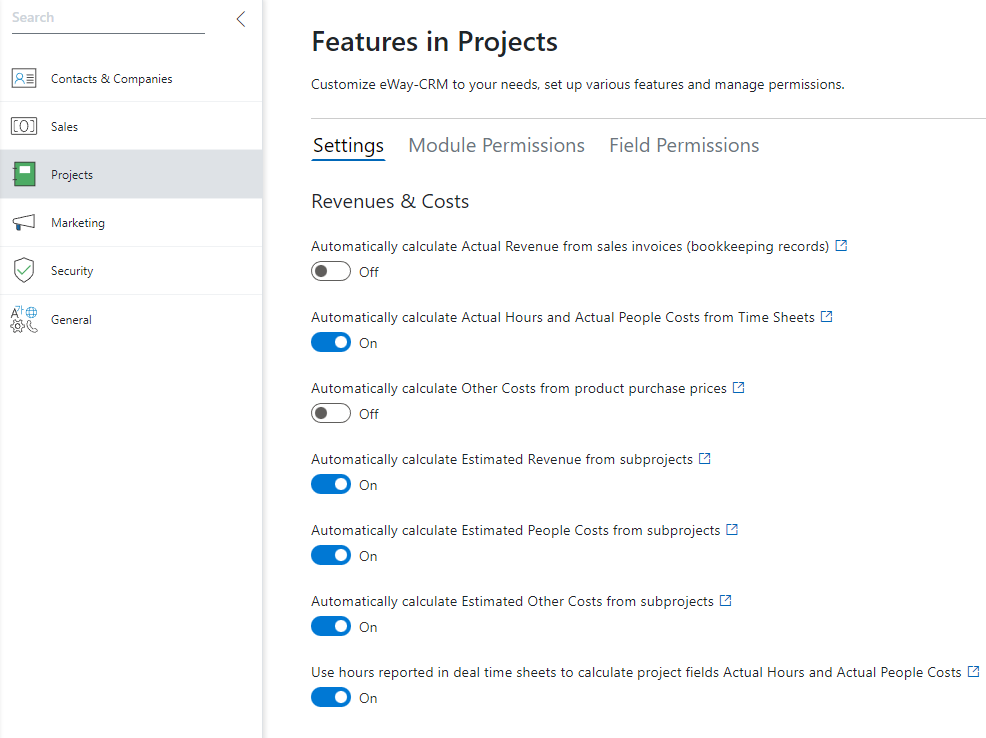Select the Settings tab

pyautogui.click(x=348, y=145)
